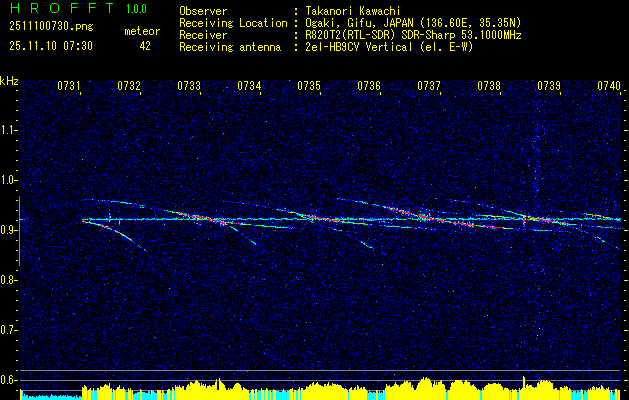Select the Ogaki, Gifu, JAPAN location text
Screen dimensions: 629x400
coord(413,23)
